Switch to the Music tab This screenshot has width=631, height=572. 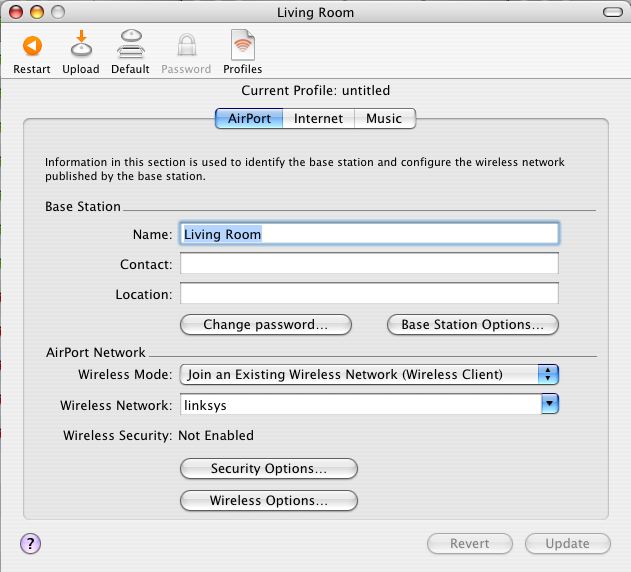pyautogui.click(x=384, y=118)
